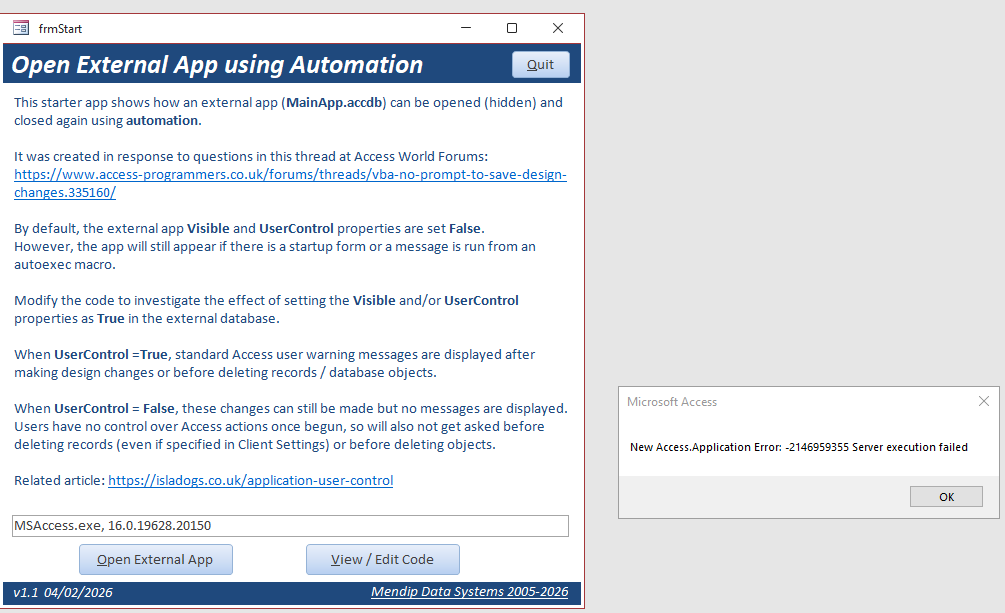
Task: Click OK in Microsoft Access error dialog
Action: (x=946, y=496)
